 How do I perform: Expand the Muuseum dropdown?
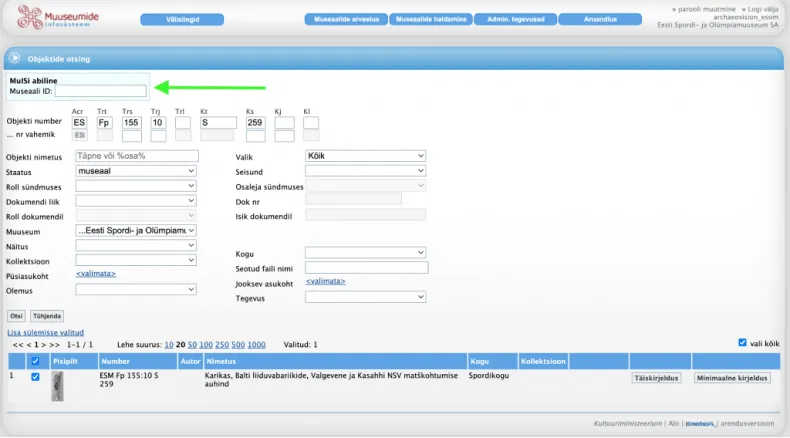pos(136,230)
